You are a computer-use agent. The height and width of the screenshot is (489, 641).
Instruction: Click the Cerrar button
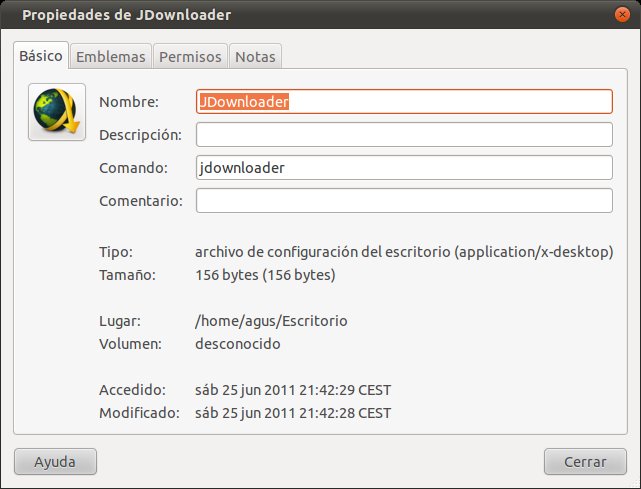(585, 462)
